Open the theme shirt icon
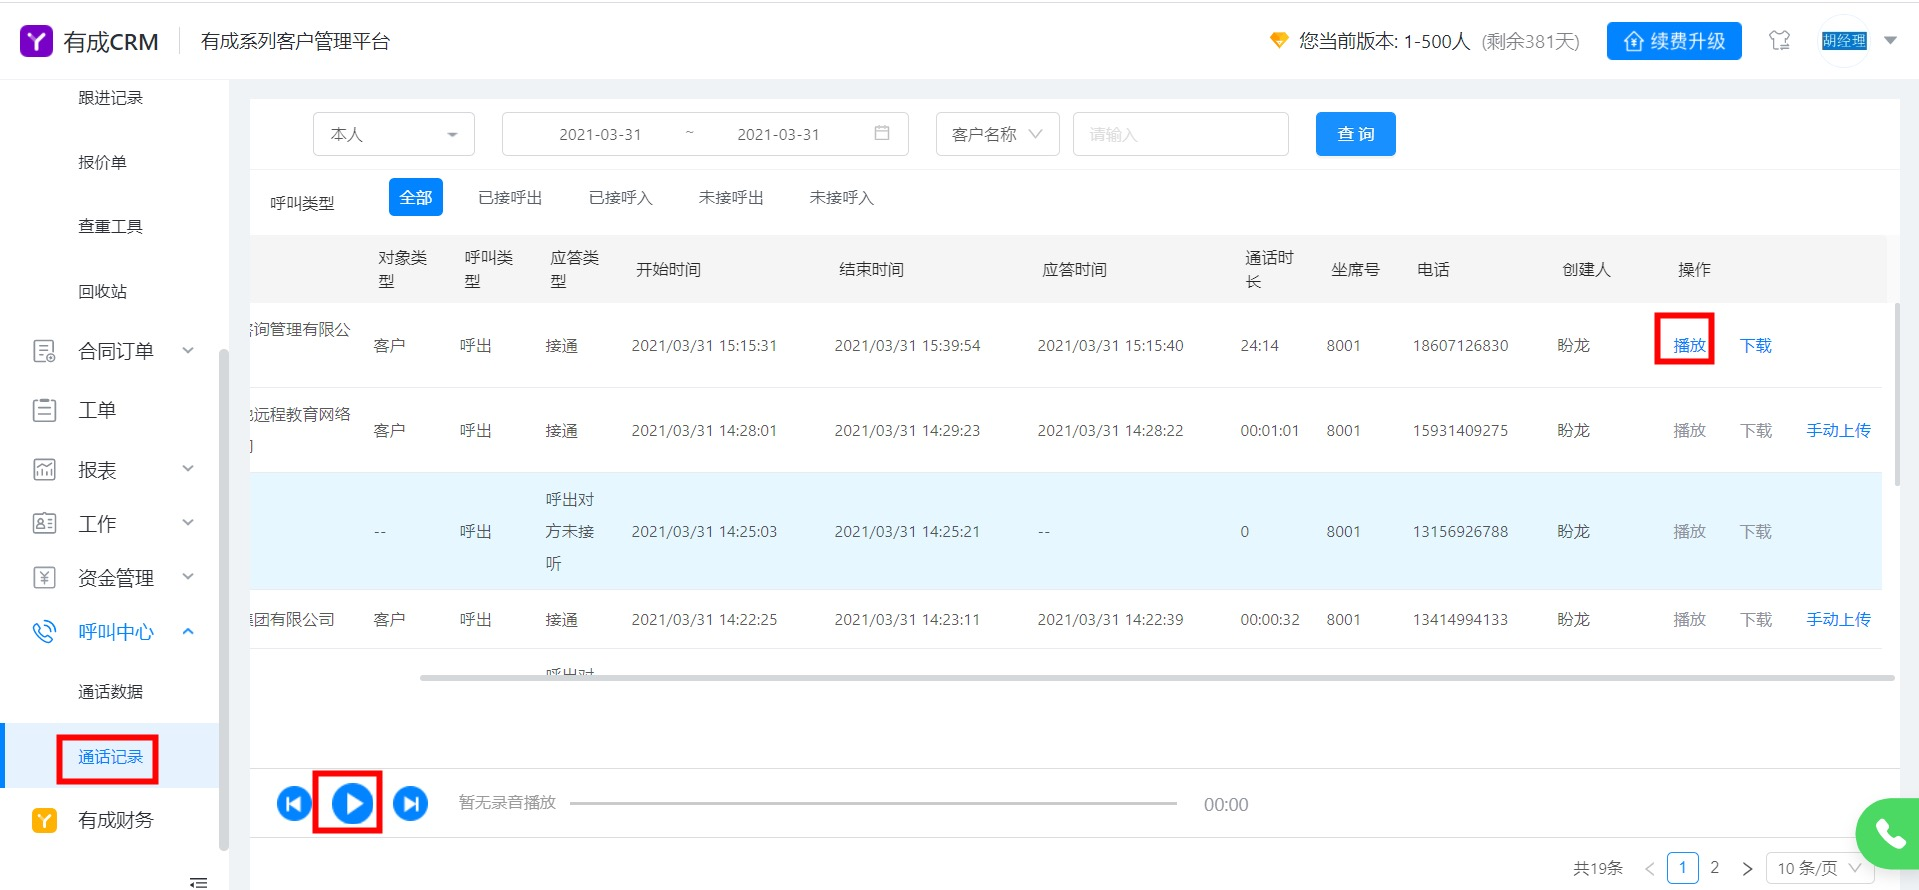Image resolution: width=1919 pixels, height=890 pixels. coord(1779,41)
